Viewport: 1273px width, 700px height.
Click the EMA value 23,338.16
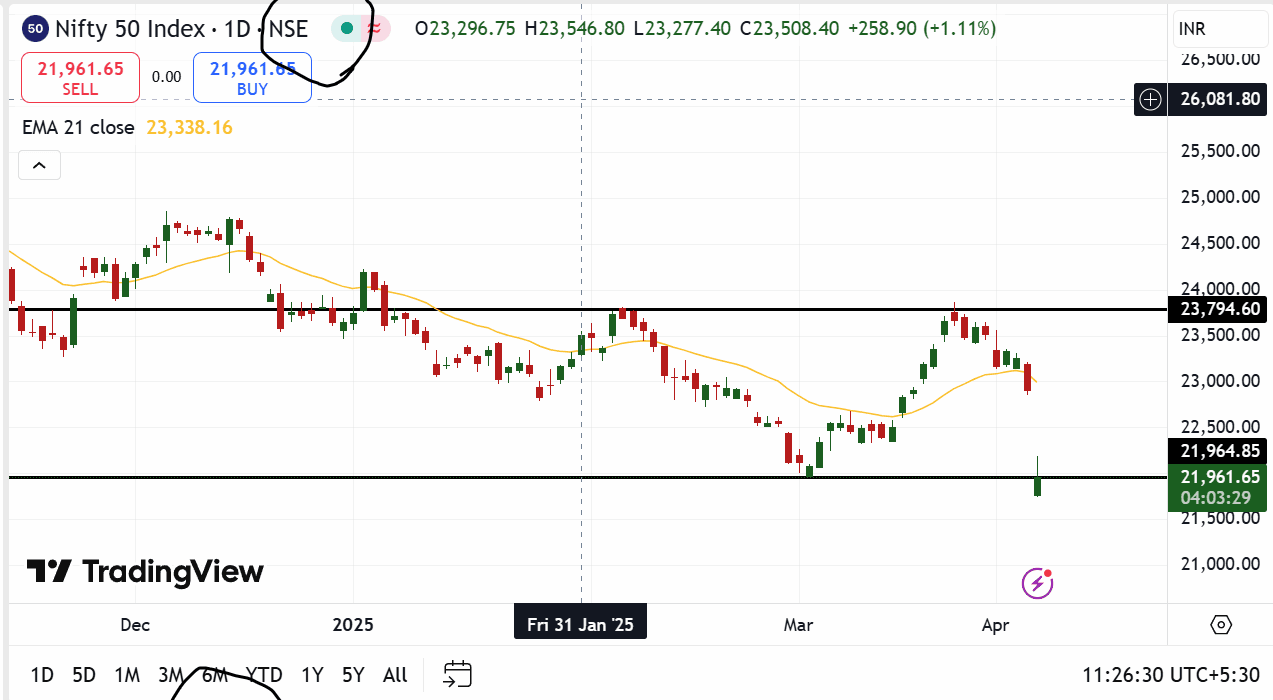click(189, 127)
